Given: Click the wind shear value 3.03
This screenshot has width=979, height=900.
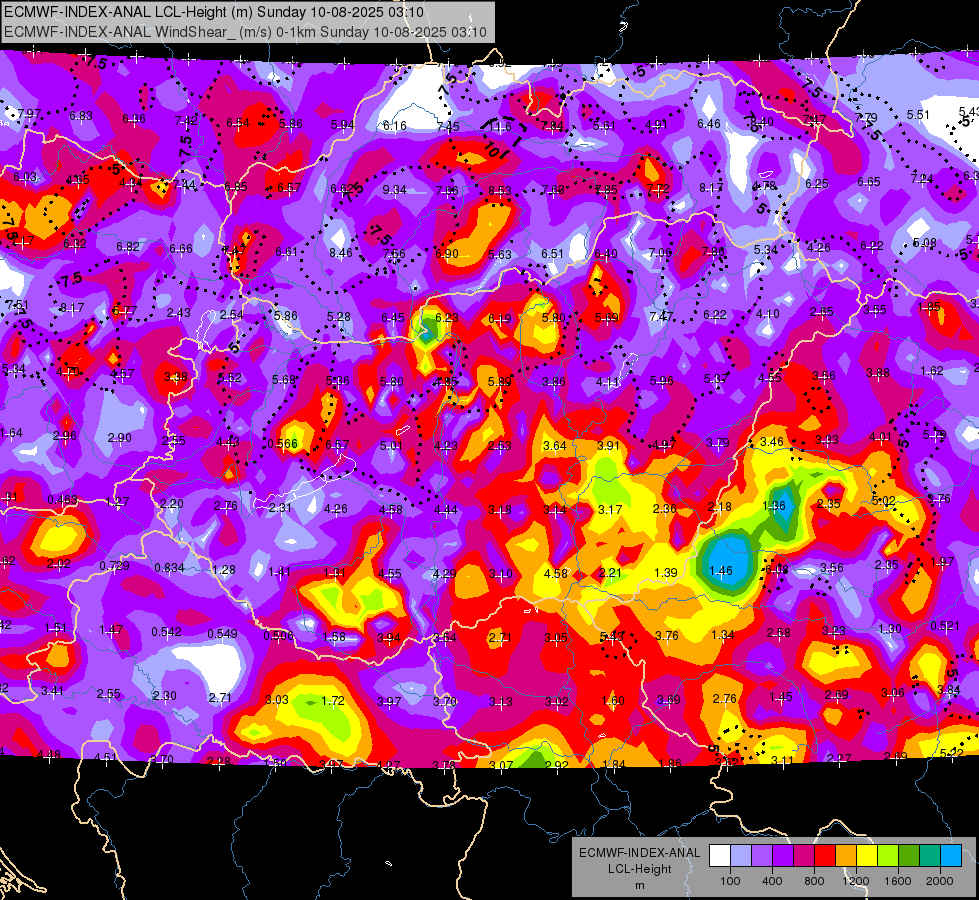Looking at the screenshot, I should tap(277, 700).
